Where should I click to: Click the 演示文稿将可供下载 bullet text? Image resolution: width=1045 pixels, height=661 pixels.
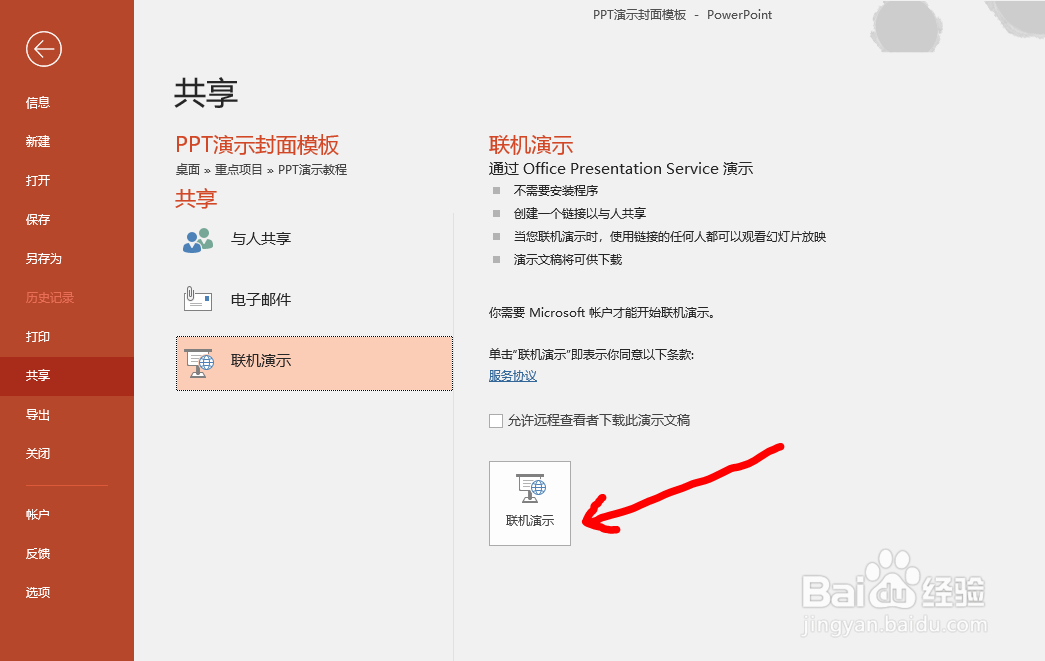[568, 260]
